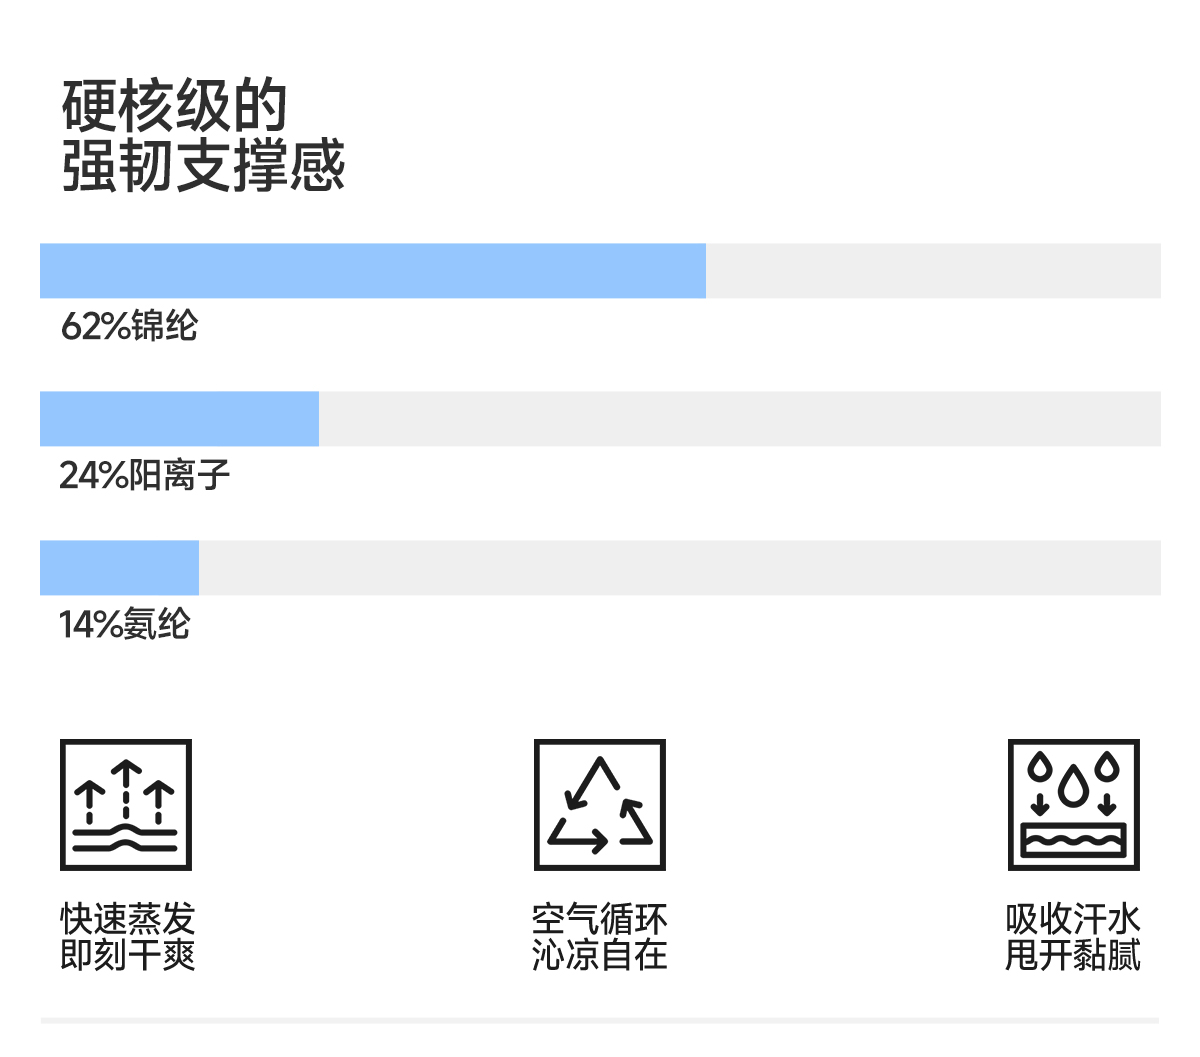Click the sweat absorption droplets icon
Image resolution: width=1200 pixels, height=1057 pixels.
pyautogui.click(x=1074, y=805)
